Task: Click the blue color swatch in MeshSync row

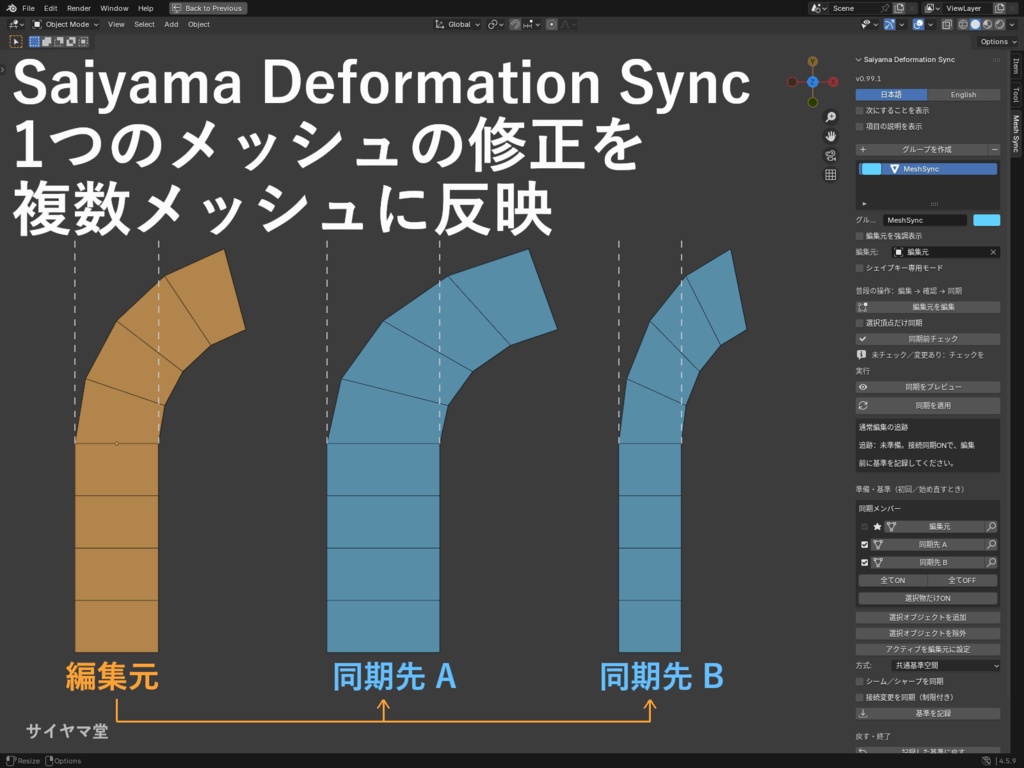Action: pyautogui.click(x=871, y=169)
